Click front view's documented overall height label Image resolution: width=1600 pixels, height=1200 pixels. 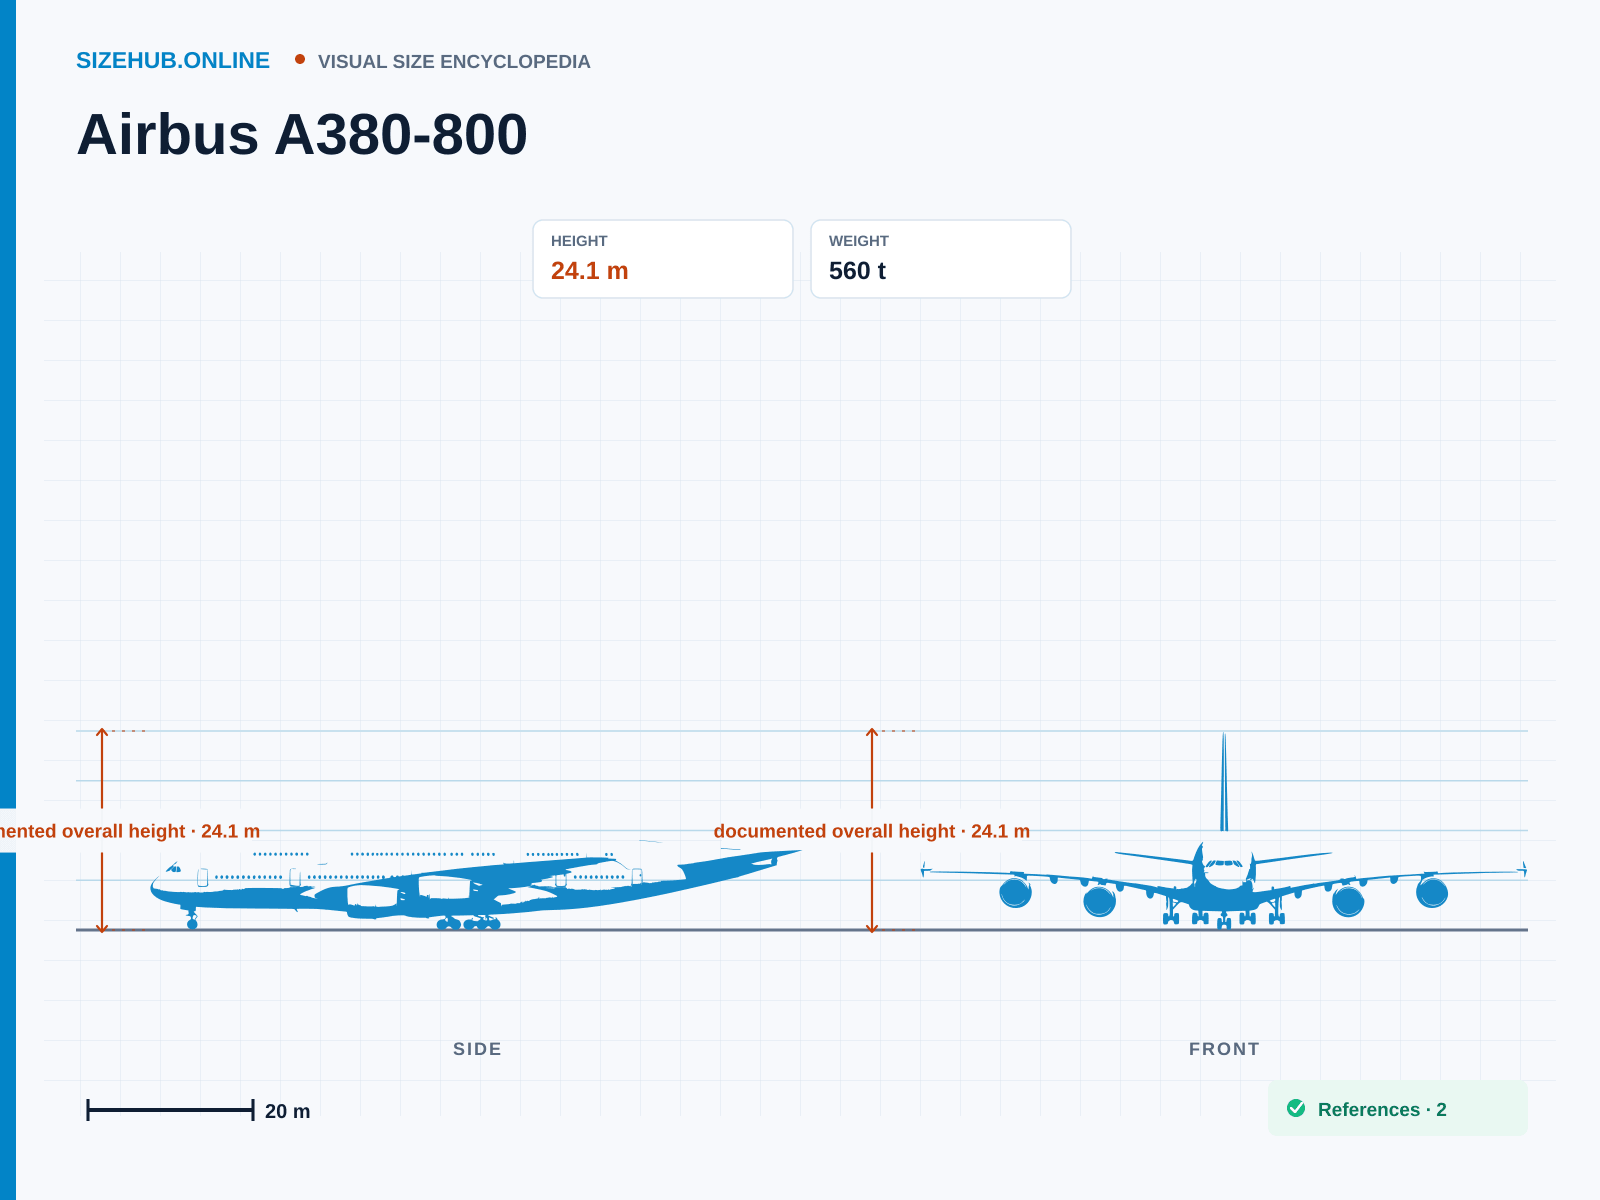click(872, 831)
